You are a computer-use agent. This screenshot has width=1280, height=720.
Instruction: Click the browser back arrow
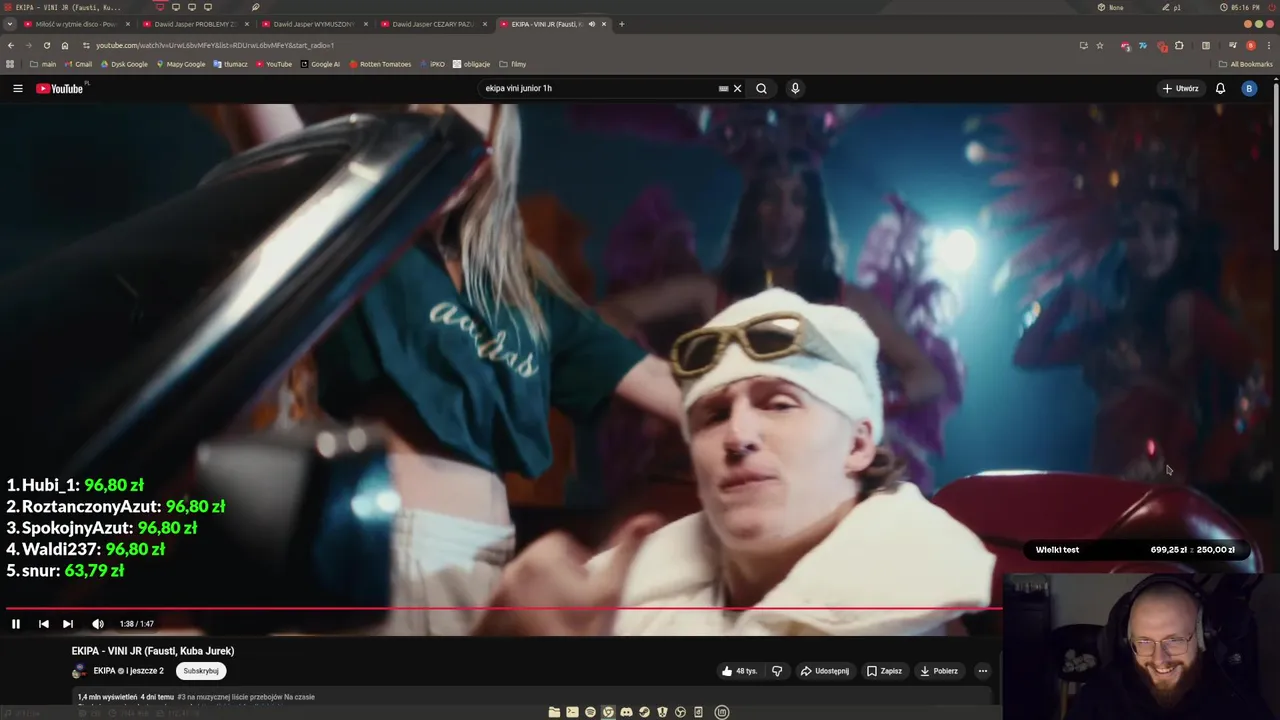[11, 45]
